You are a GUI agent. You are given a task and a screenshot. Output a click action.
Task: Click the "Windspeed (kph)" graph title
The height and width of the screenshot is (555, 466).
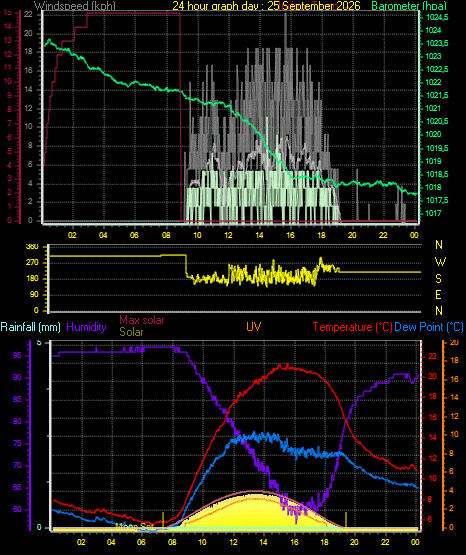75,6
